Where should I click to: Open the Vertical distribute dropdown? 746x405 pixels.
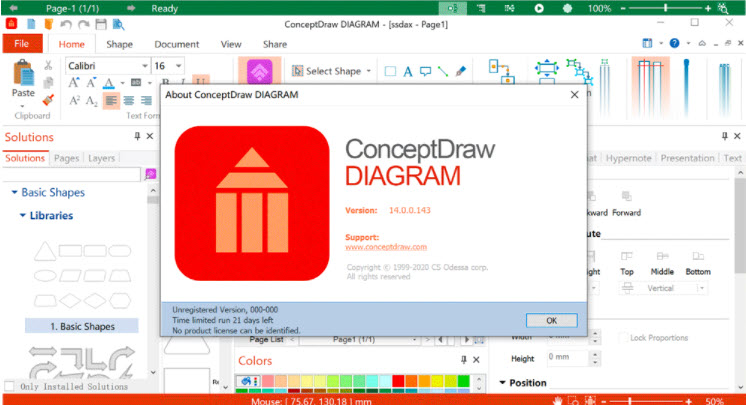[701, 288]
